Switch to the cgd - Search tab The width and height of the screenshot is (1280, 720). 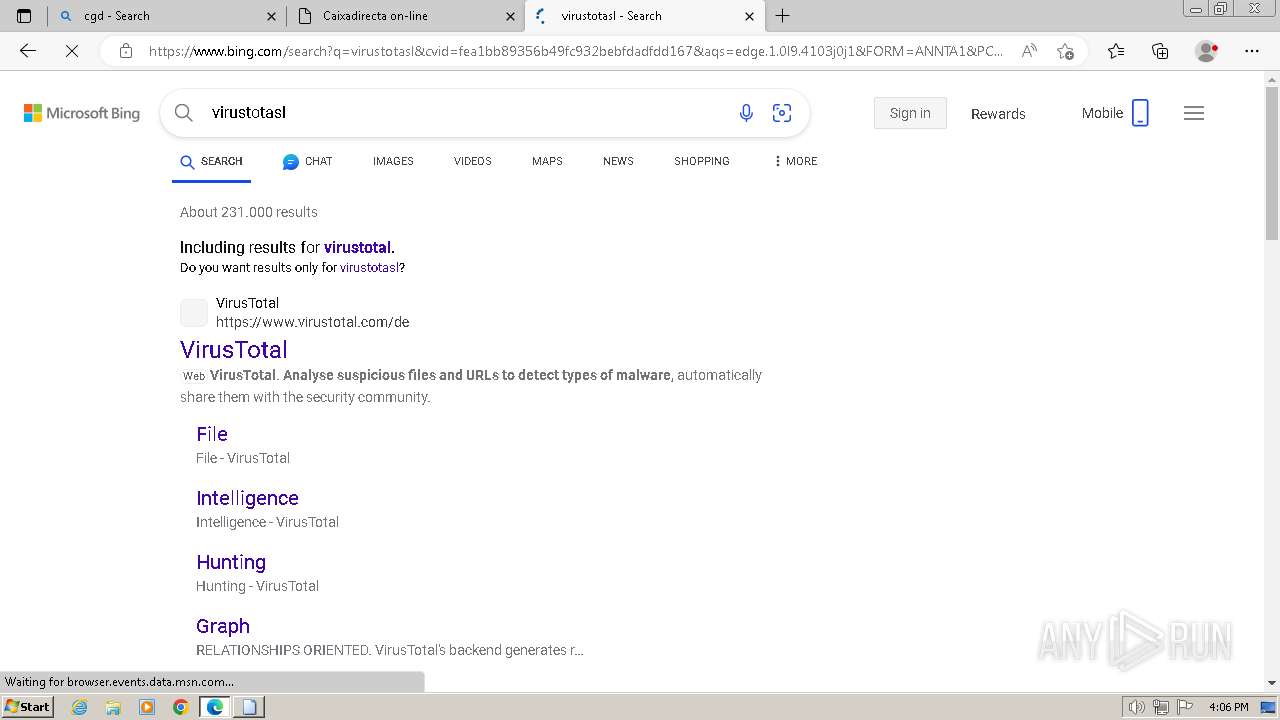coord(167,16)
